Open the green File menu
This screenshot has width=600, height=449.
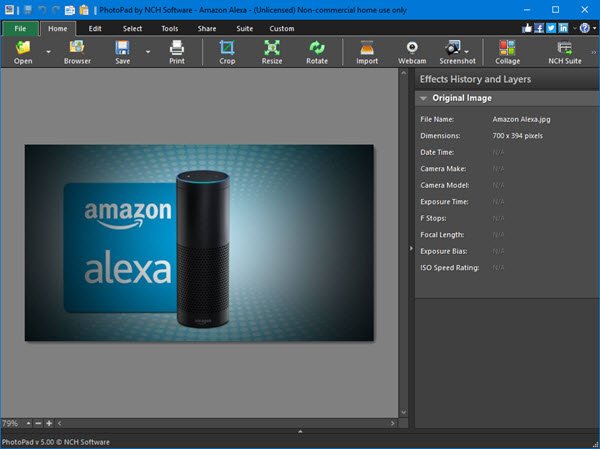tap(19, 28)
